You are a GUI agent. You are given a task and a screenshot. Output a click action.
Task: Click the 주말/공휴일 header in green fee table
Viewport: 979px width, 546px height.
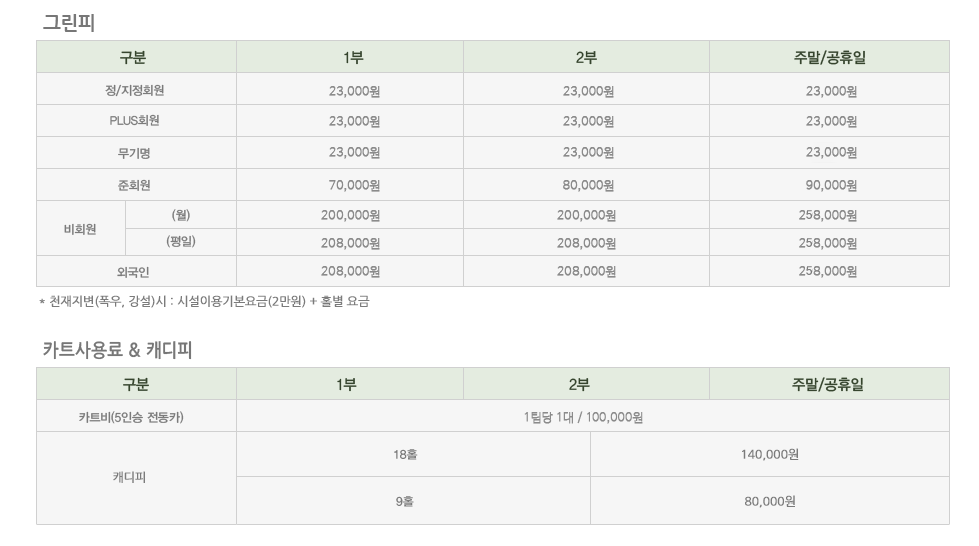[x=830, y=57]
